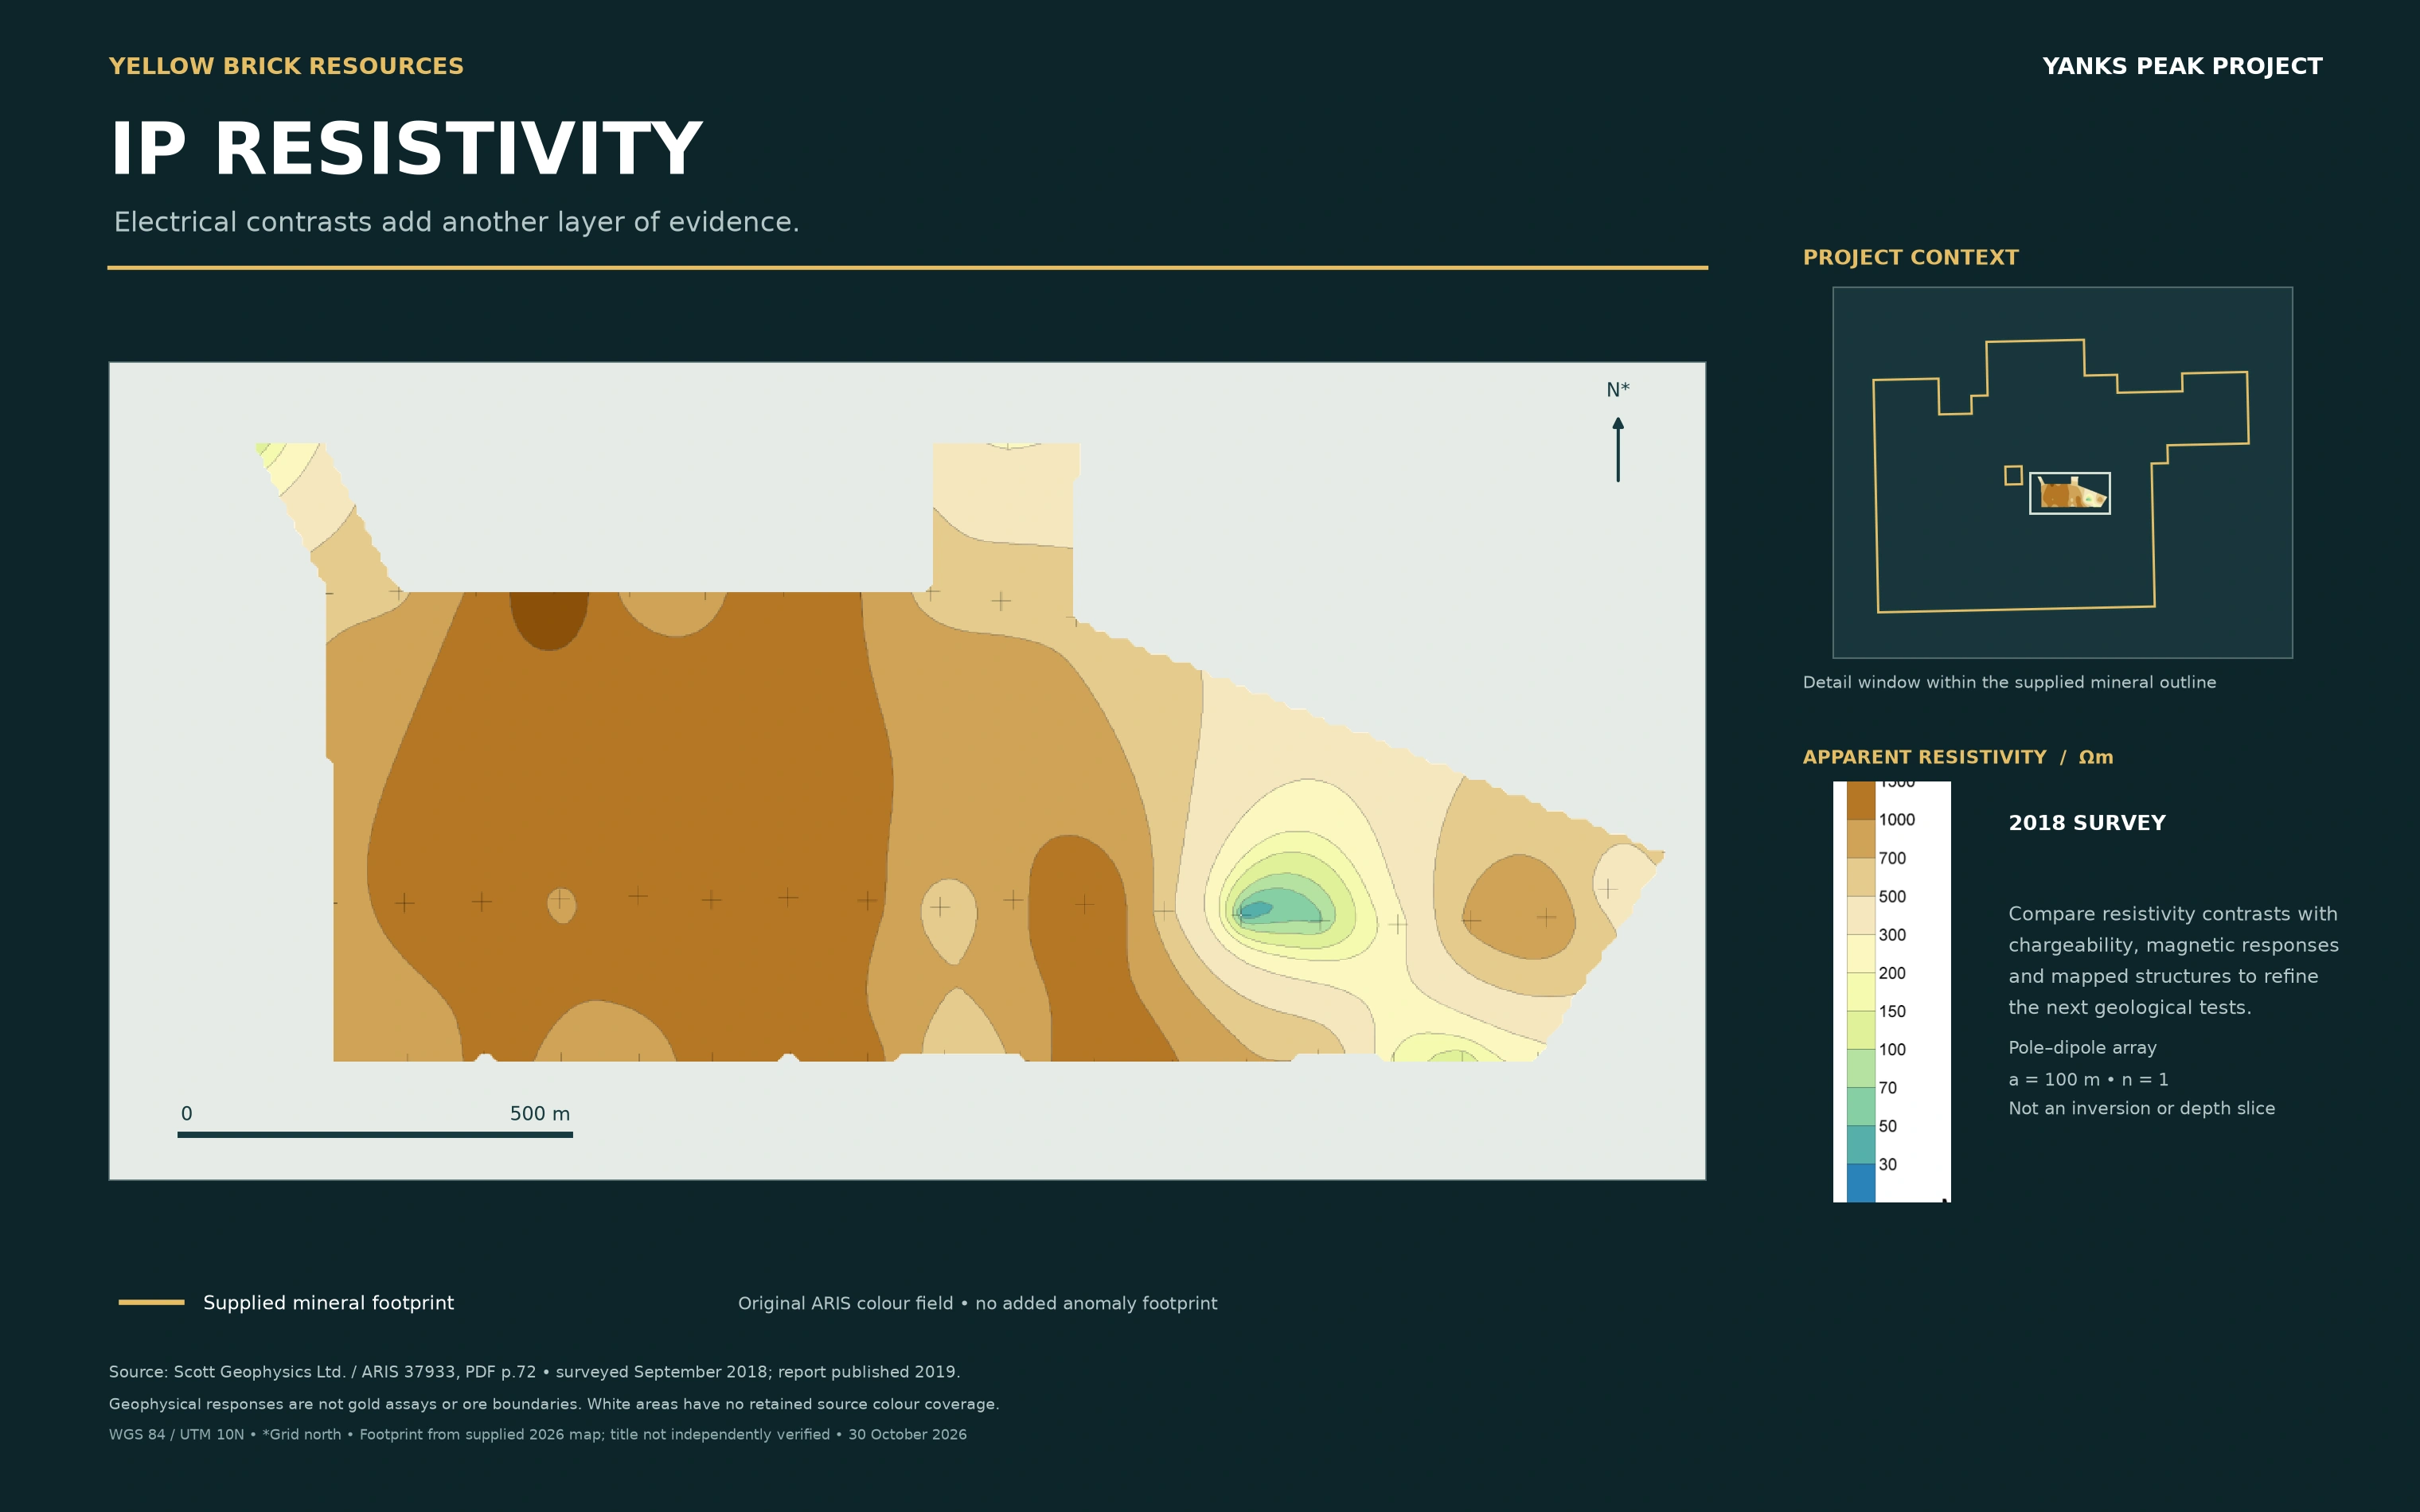Screen dimensions: 2420x1512
Task: Click the '0' scale bar label
Action: coord(186,1113)
